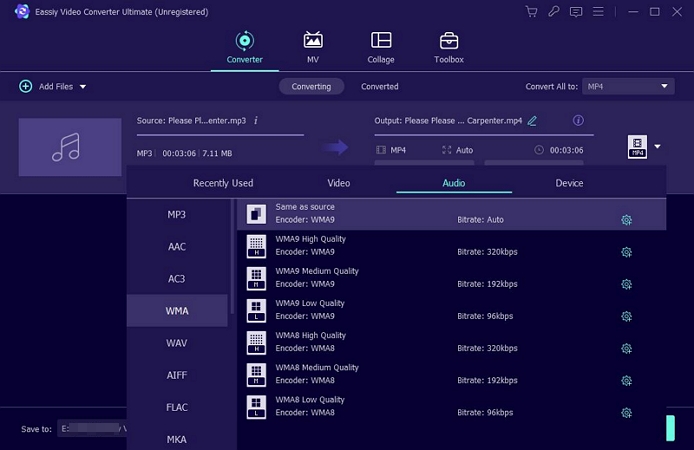694x450 pixels.
Task: Open the Convert All to MP4 dropdown
Action: coord(628,86)
